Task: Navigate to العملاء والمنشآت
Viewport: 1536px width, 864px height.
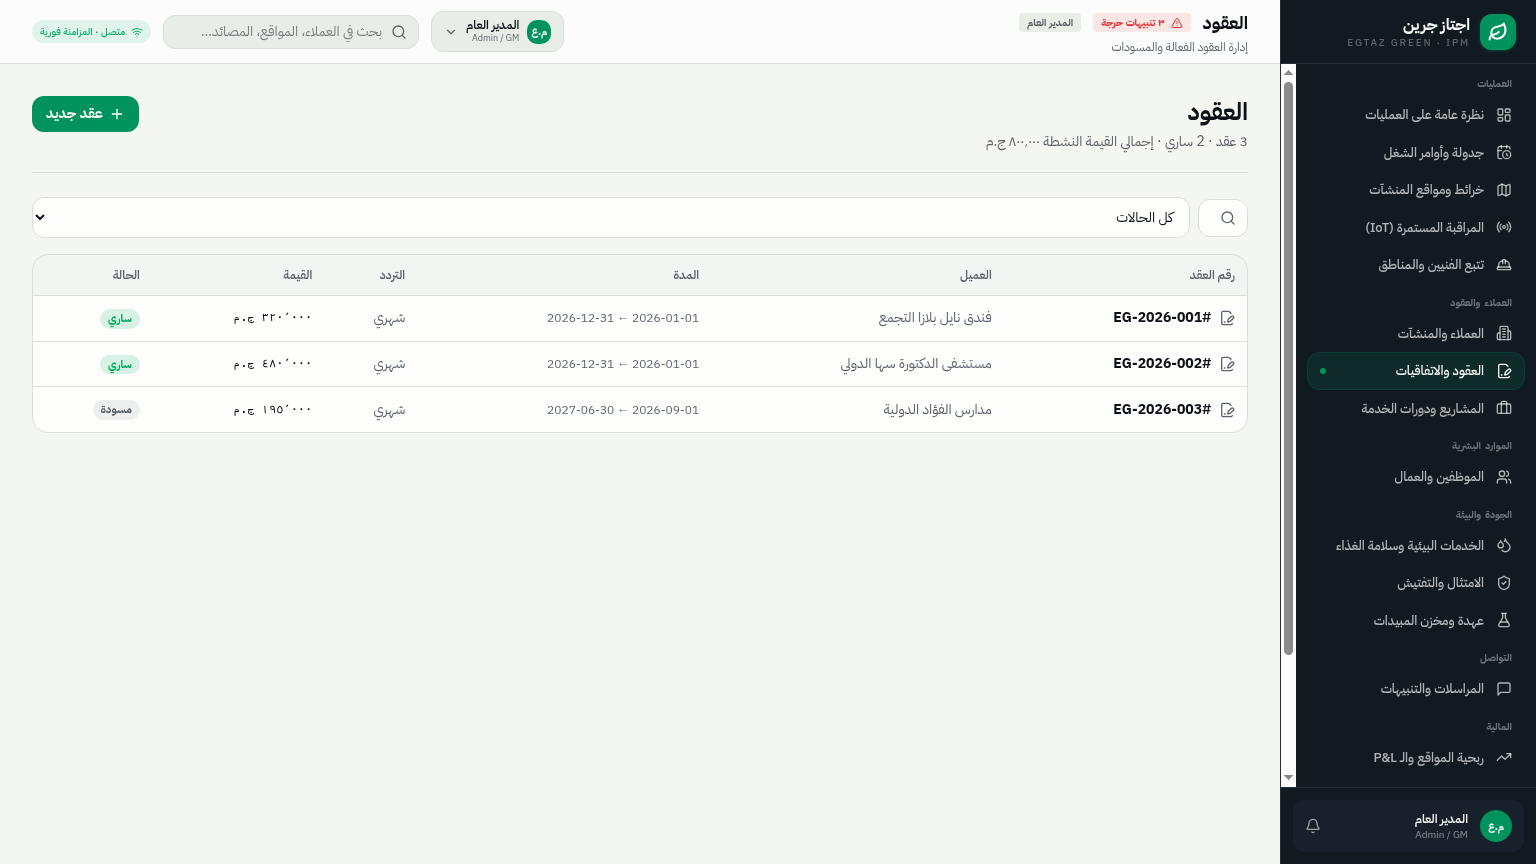Action: [x=1416, y=334]
